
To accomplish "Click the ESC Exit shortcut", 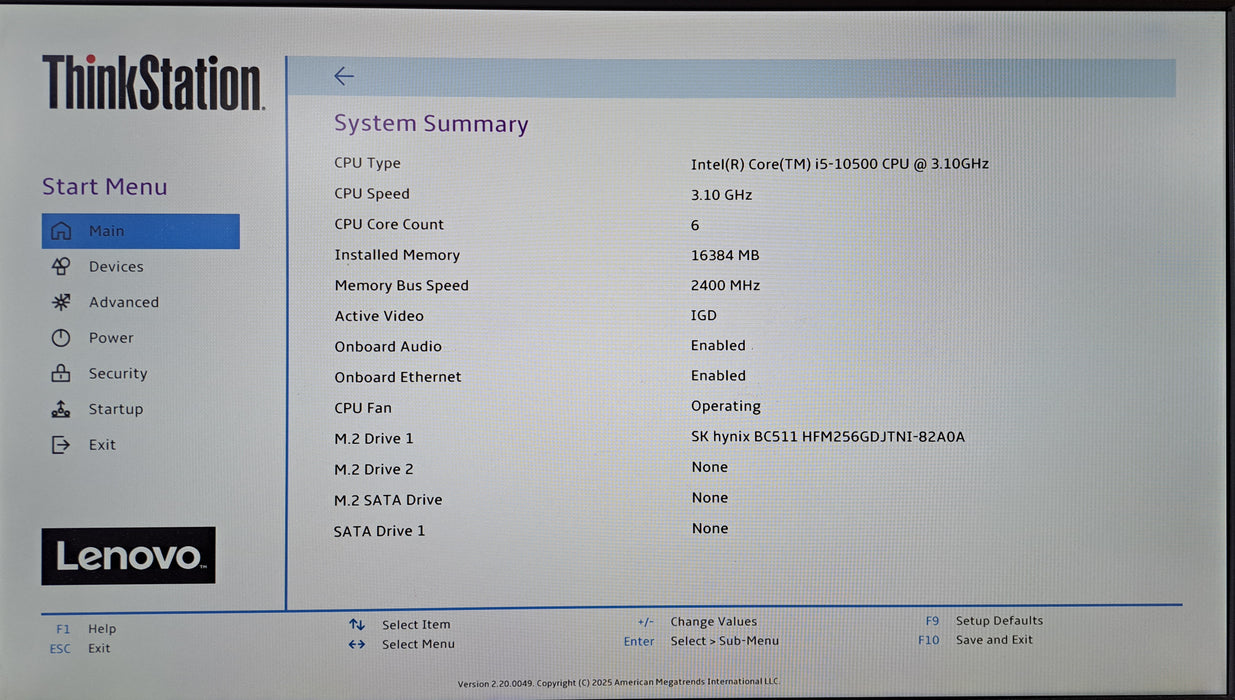I will tap(80, 648).
